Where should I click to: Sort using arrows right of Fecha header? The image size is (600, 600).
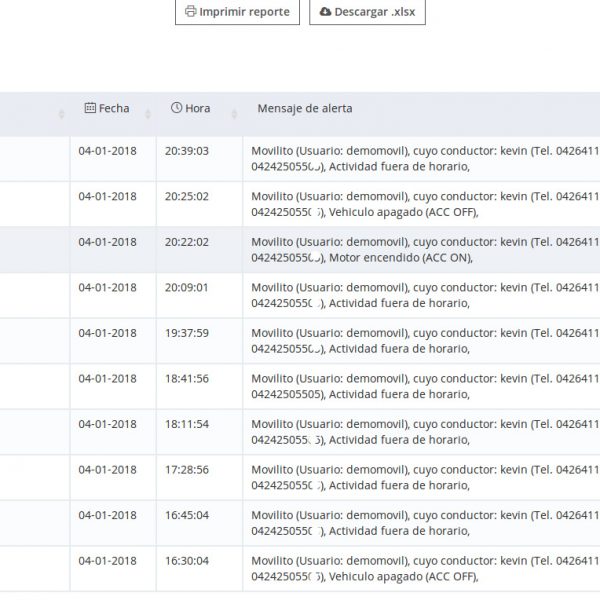coord(147,114)
